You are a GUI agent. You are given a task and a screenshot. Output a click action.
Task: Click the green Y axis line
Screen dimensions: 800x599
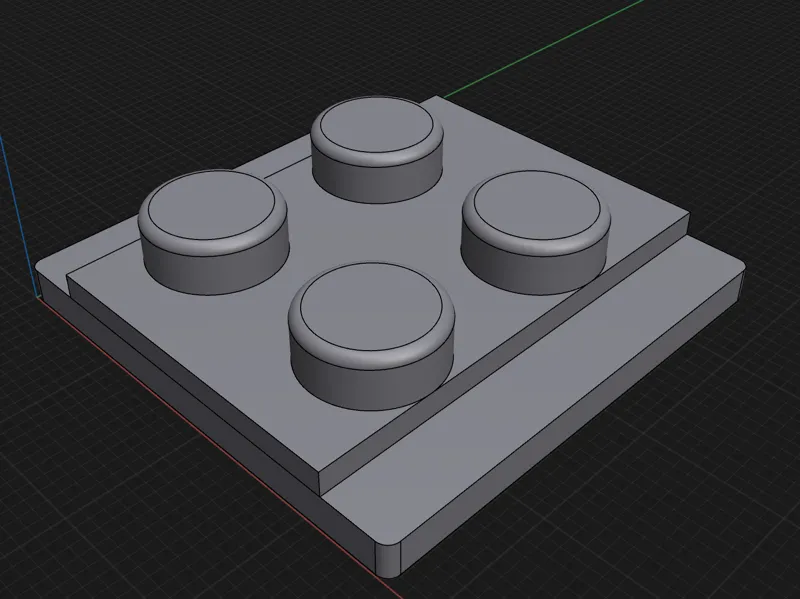543,50
